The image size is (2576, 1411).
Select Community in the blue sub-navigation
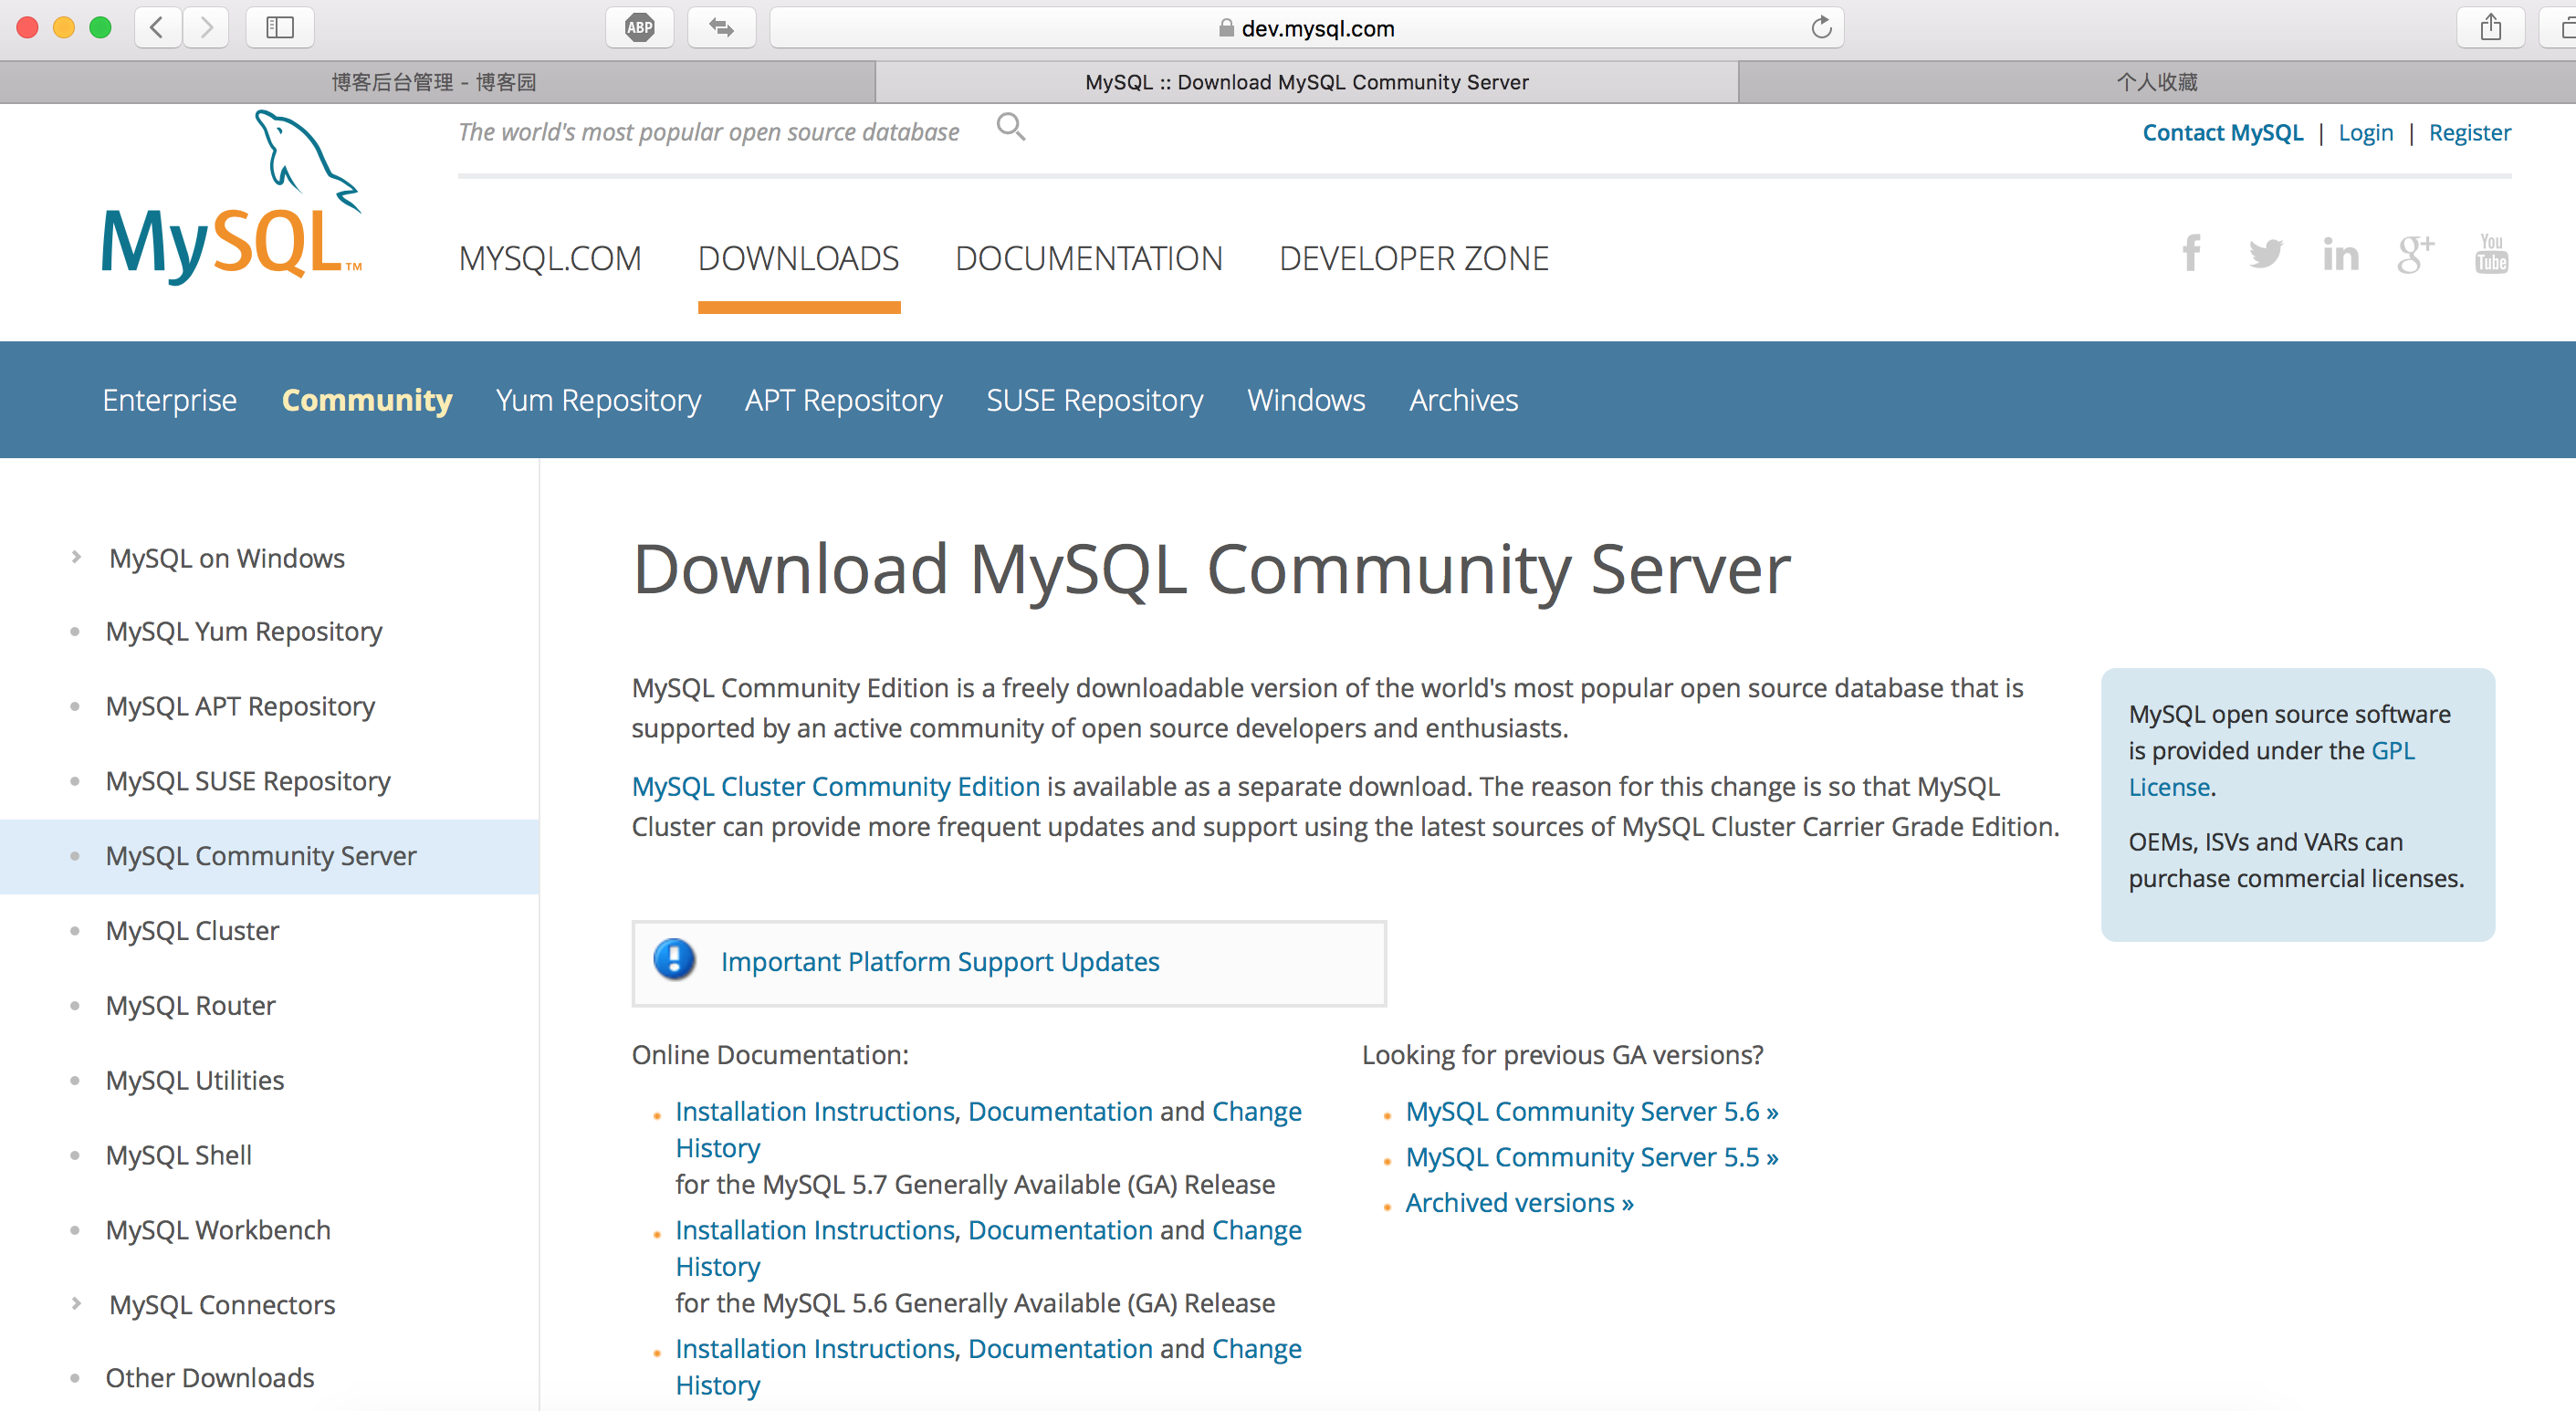coord(367,400)
